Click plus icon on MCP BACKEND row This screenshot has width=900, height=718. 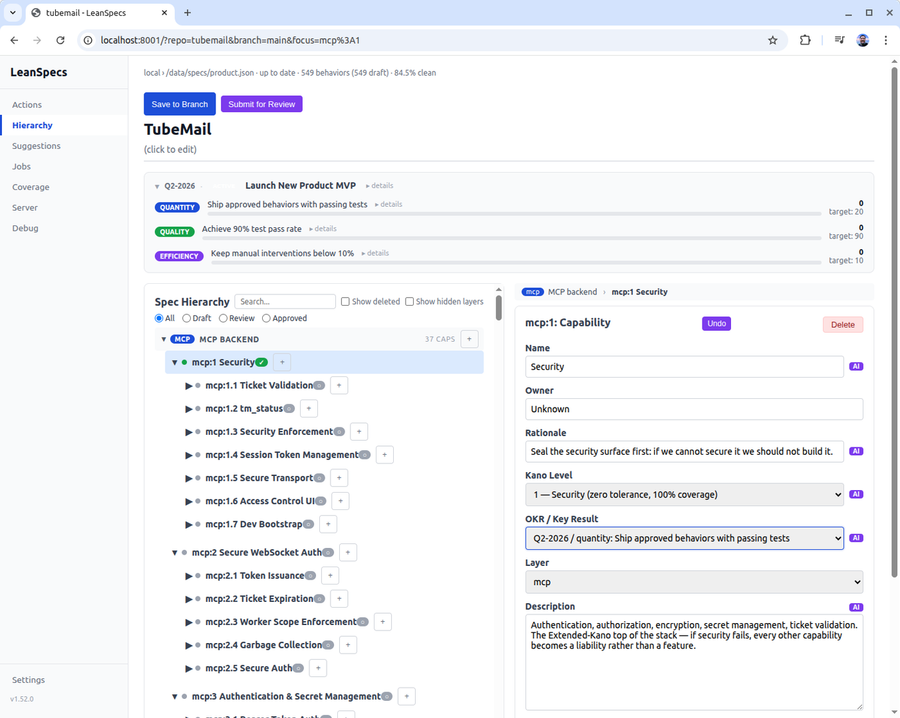(469, 339)
